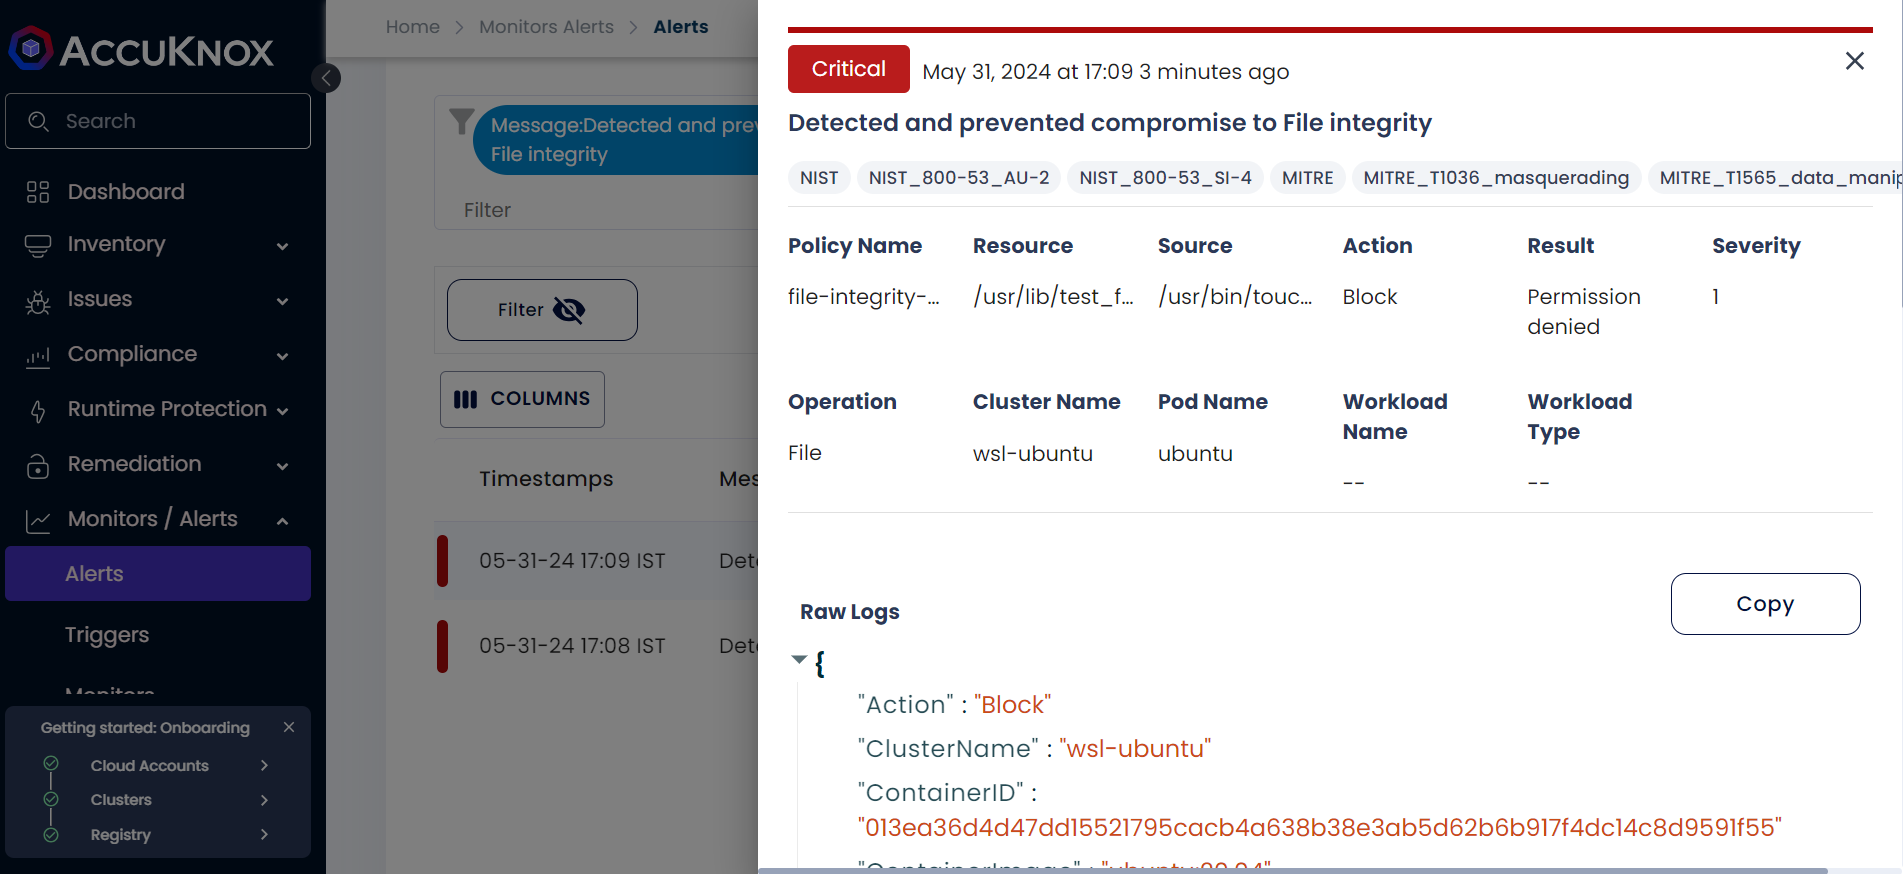Click the MITRE_T1036_masquerading tag

pos(1496,178)
